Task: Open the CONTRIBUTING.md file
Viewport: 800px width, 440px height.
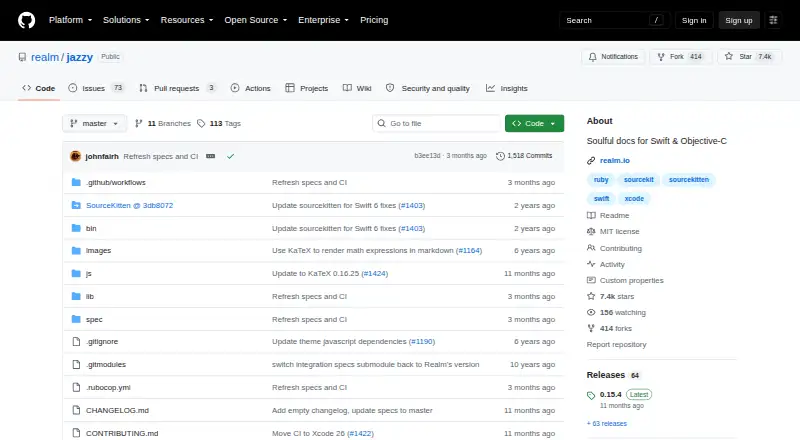Action: [122, 433]
